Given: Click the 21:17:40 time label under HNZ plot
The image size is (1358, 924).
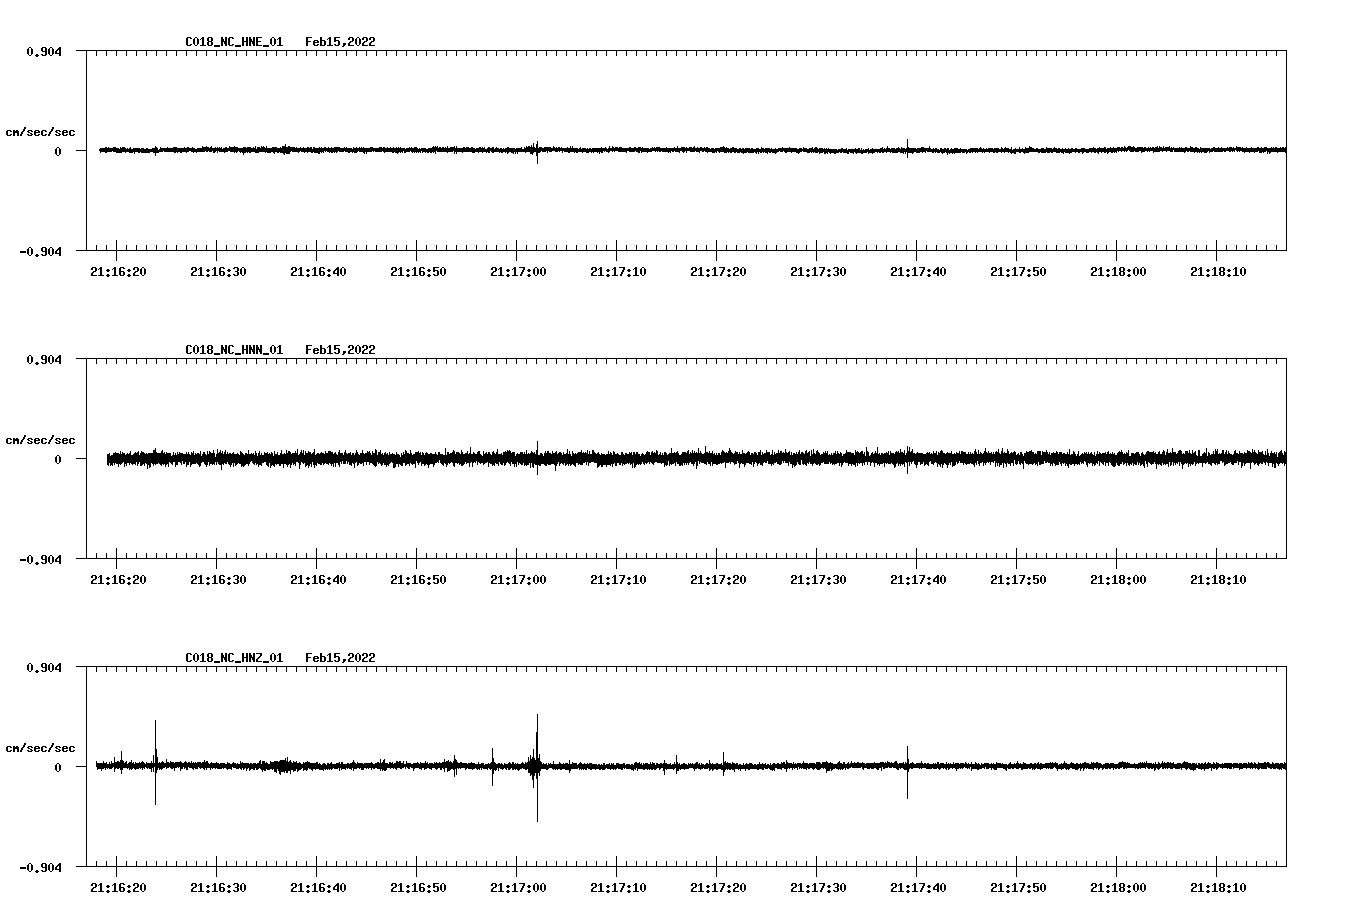Looking at the screenshot, I should [918, 888].
